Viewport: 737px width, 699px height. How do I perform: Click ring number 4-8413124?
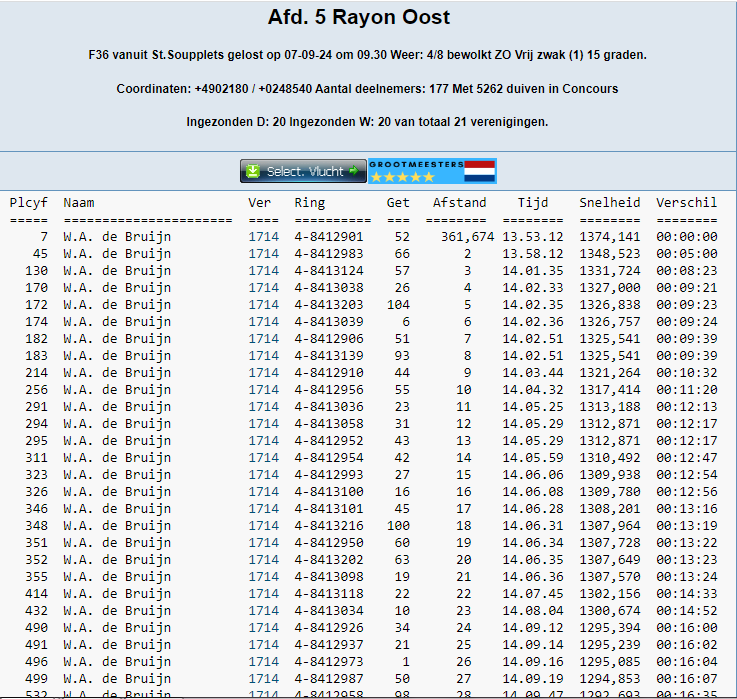329,271
